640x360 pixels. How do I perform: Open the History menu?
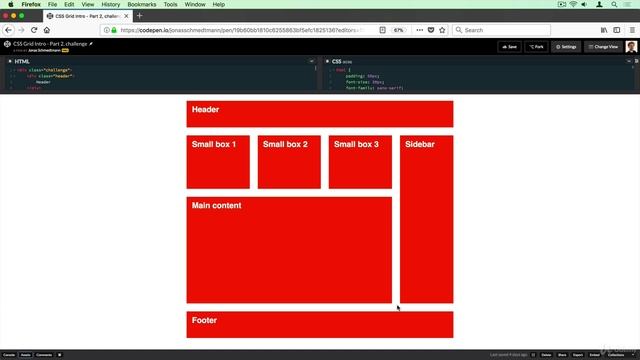(111, 4)
